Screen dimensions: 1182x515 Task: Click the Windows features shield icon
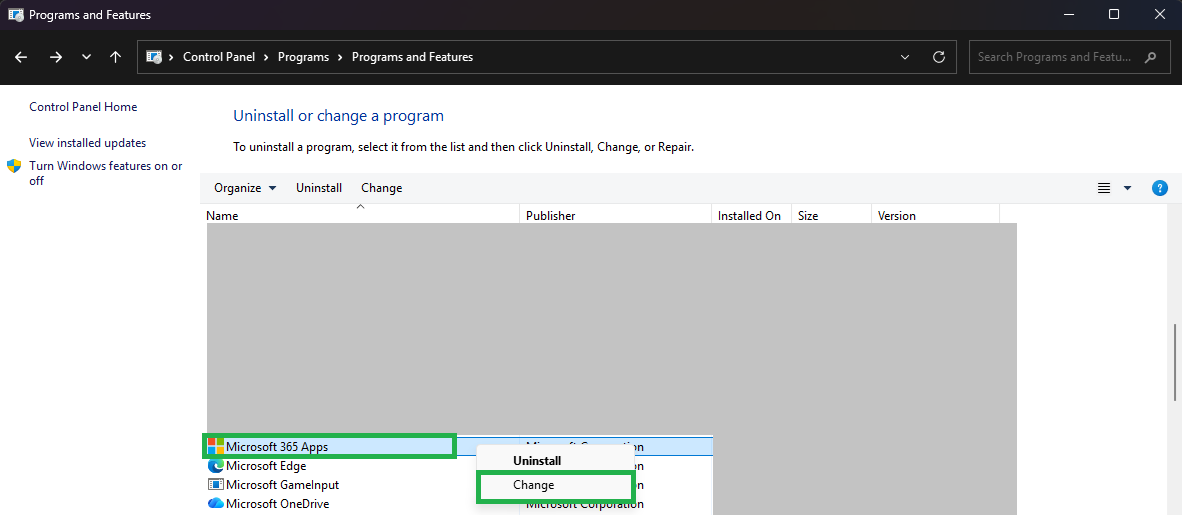(14, 166)
